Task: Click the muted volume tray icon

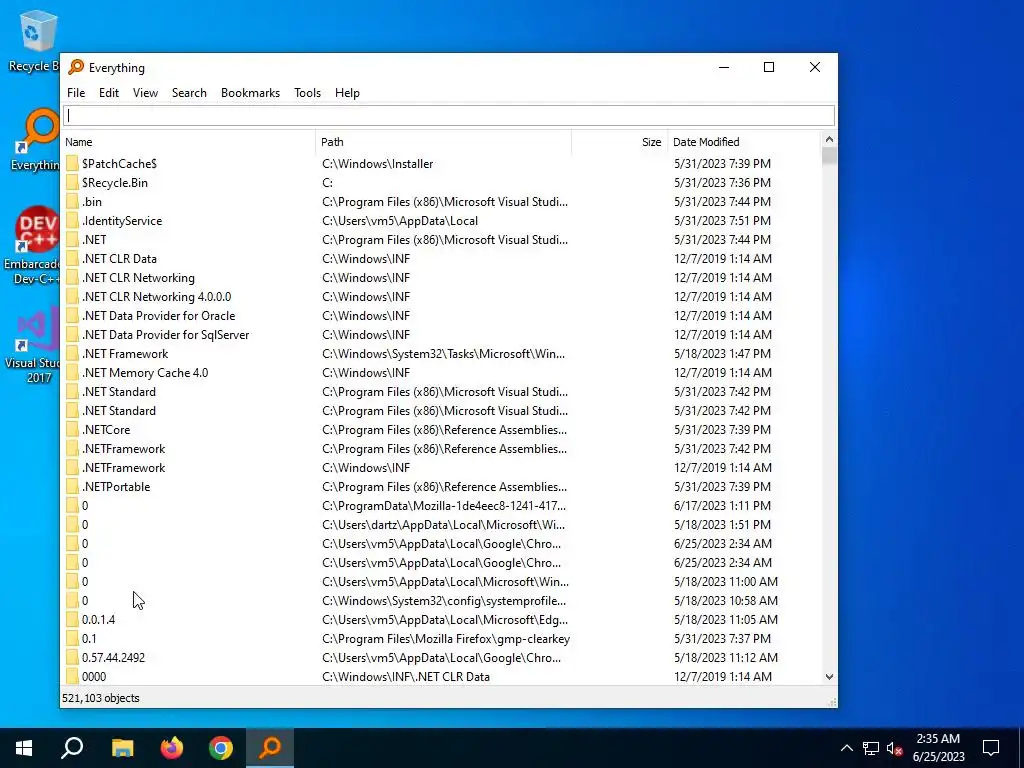Action: tap(894, 748)
